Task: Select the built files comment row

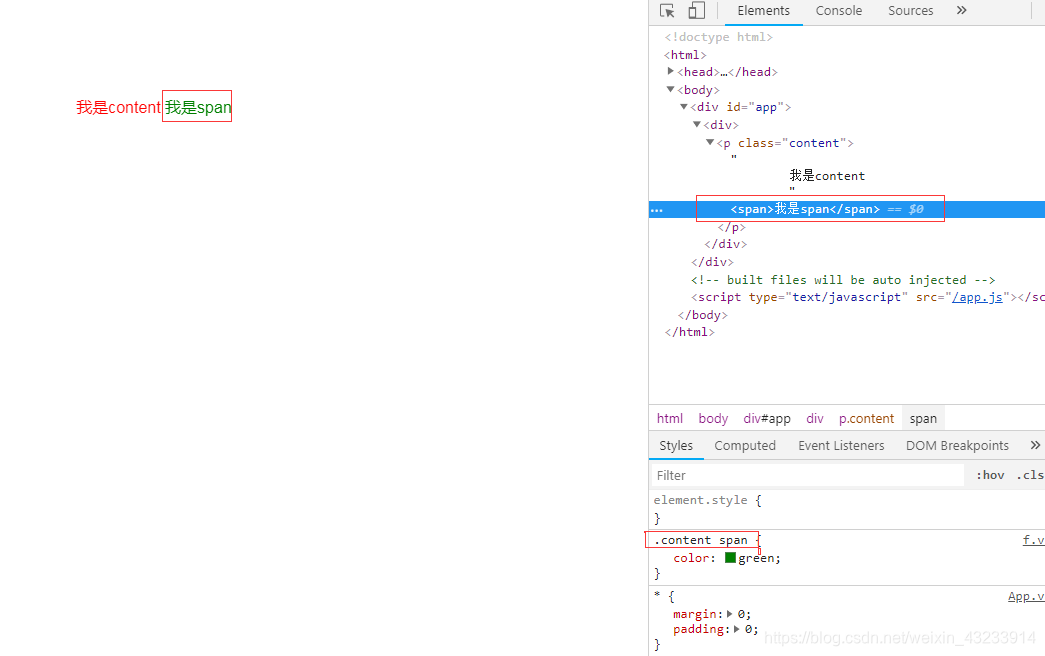Action: tap(843, 280)
